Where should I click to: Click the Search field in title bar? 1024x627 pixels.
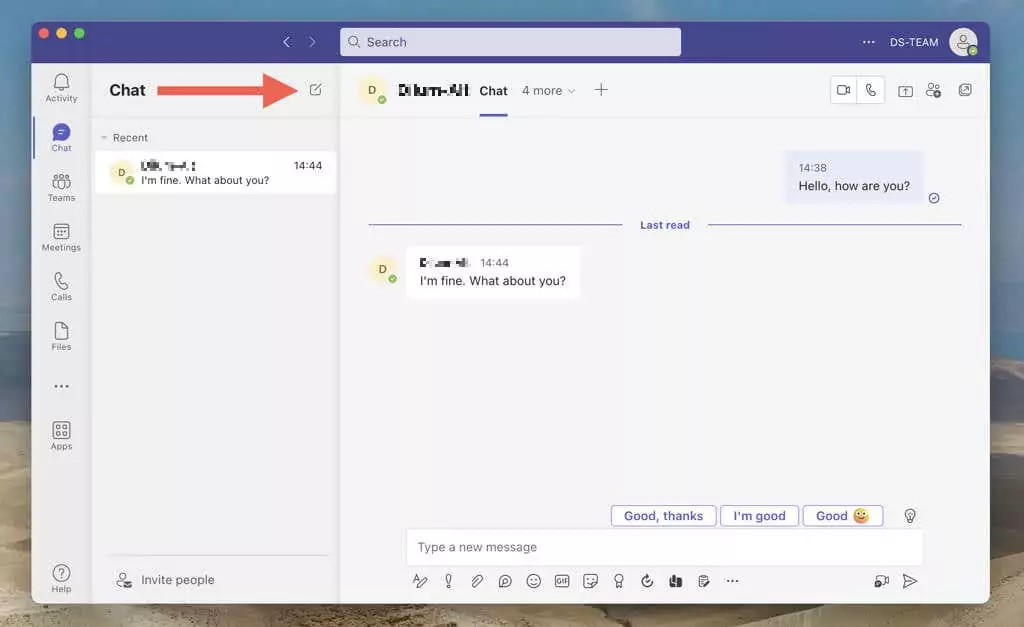click(510, 42)
